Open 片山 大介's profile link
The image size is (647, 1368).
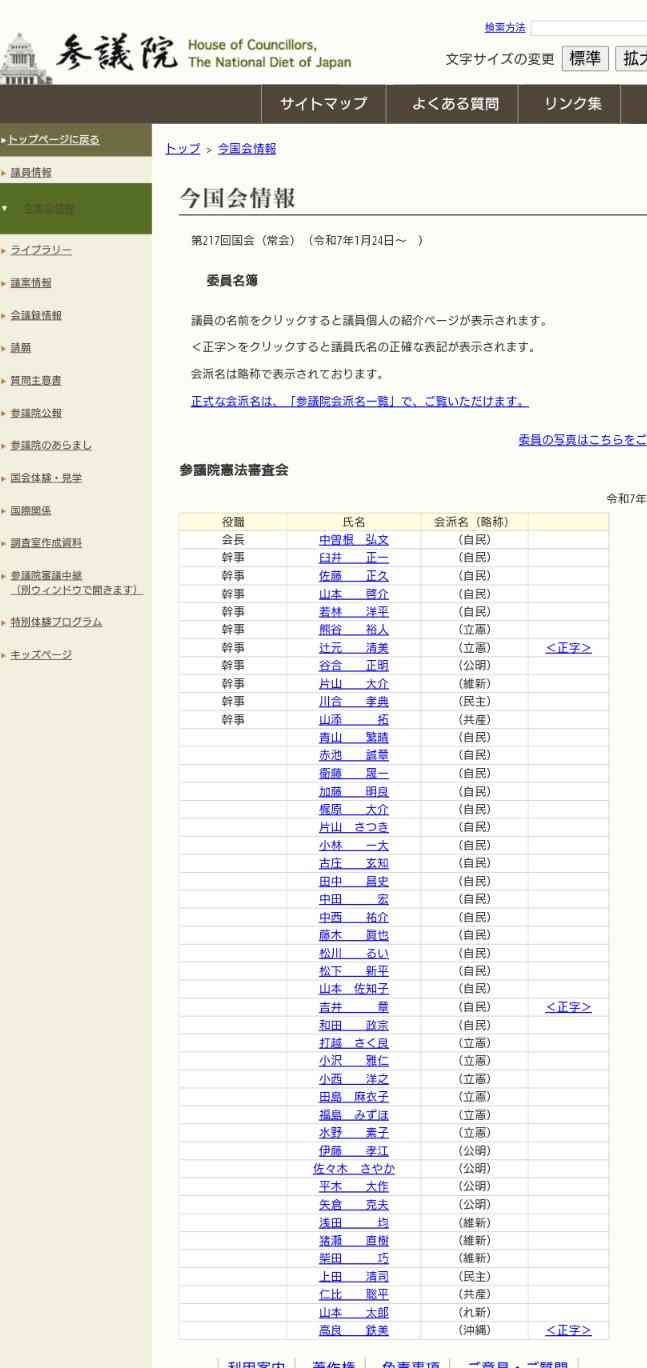(353, 684)
